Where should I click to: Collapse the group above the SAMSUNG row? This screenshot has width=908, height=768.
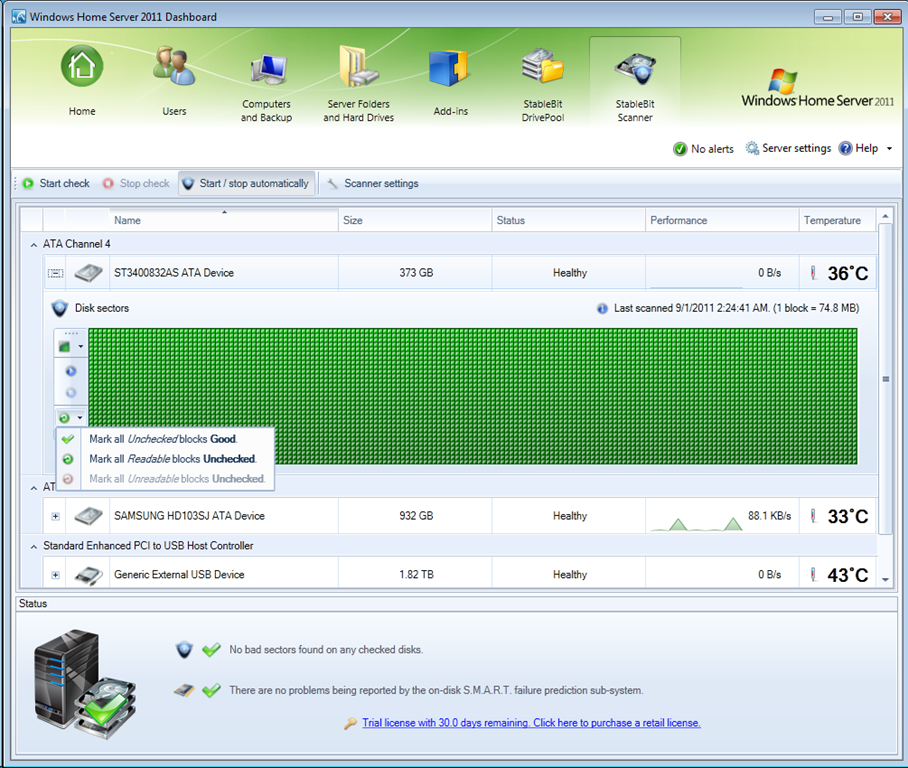click(x=34, y=488)
